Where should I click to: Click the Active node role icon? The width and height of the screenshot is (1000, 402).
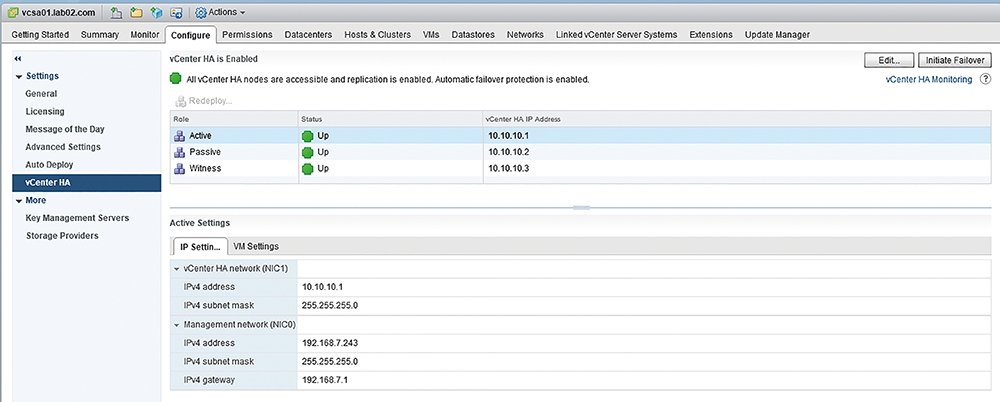tap(179, 135)
